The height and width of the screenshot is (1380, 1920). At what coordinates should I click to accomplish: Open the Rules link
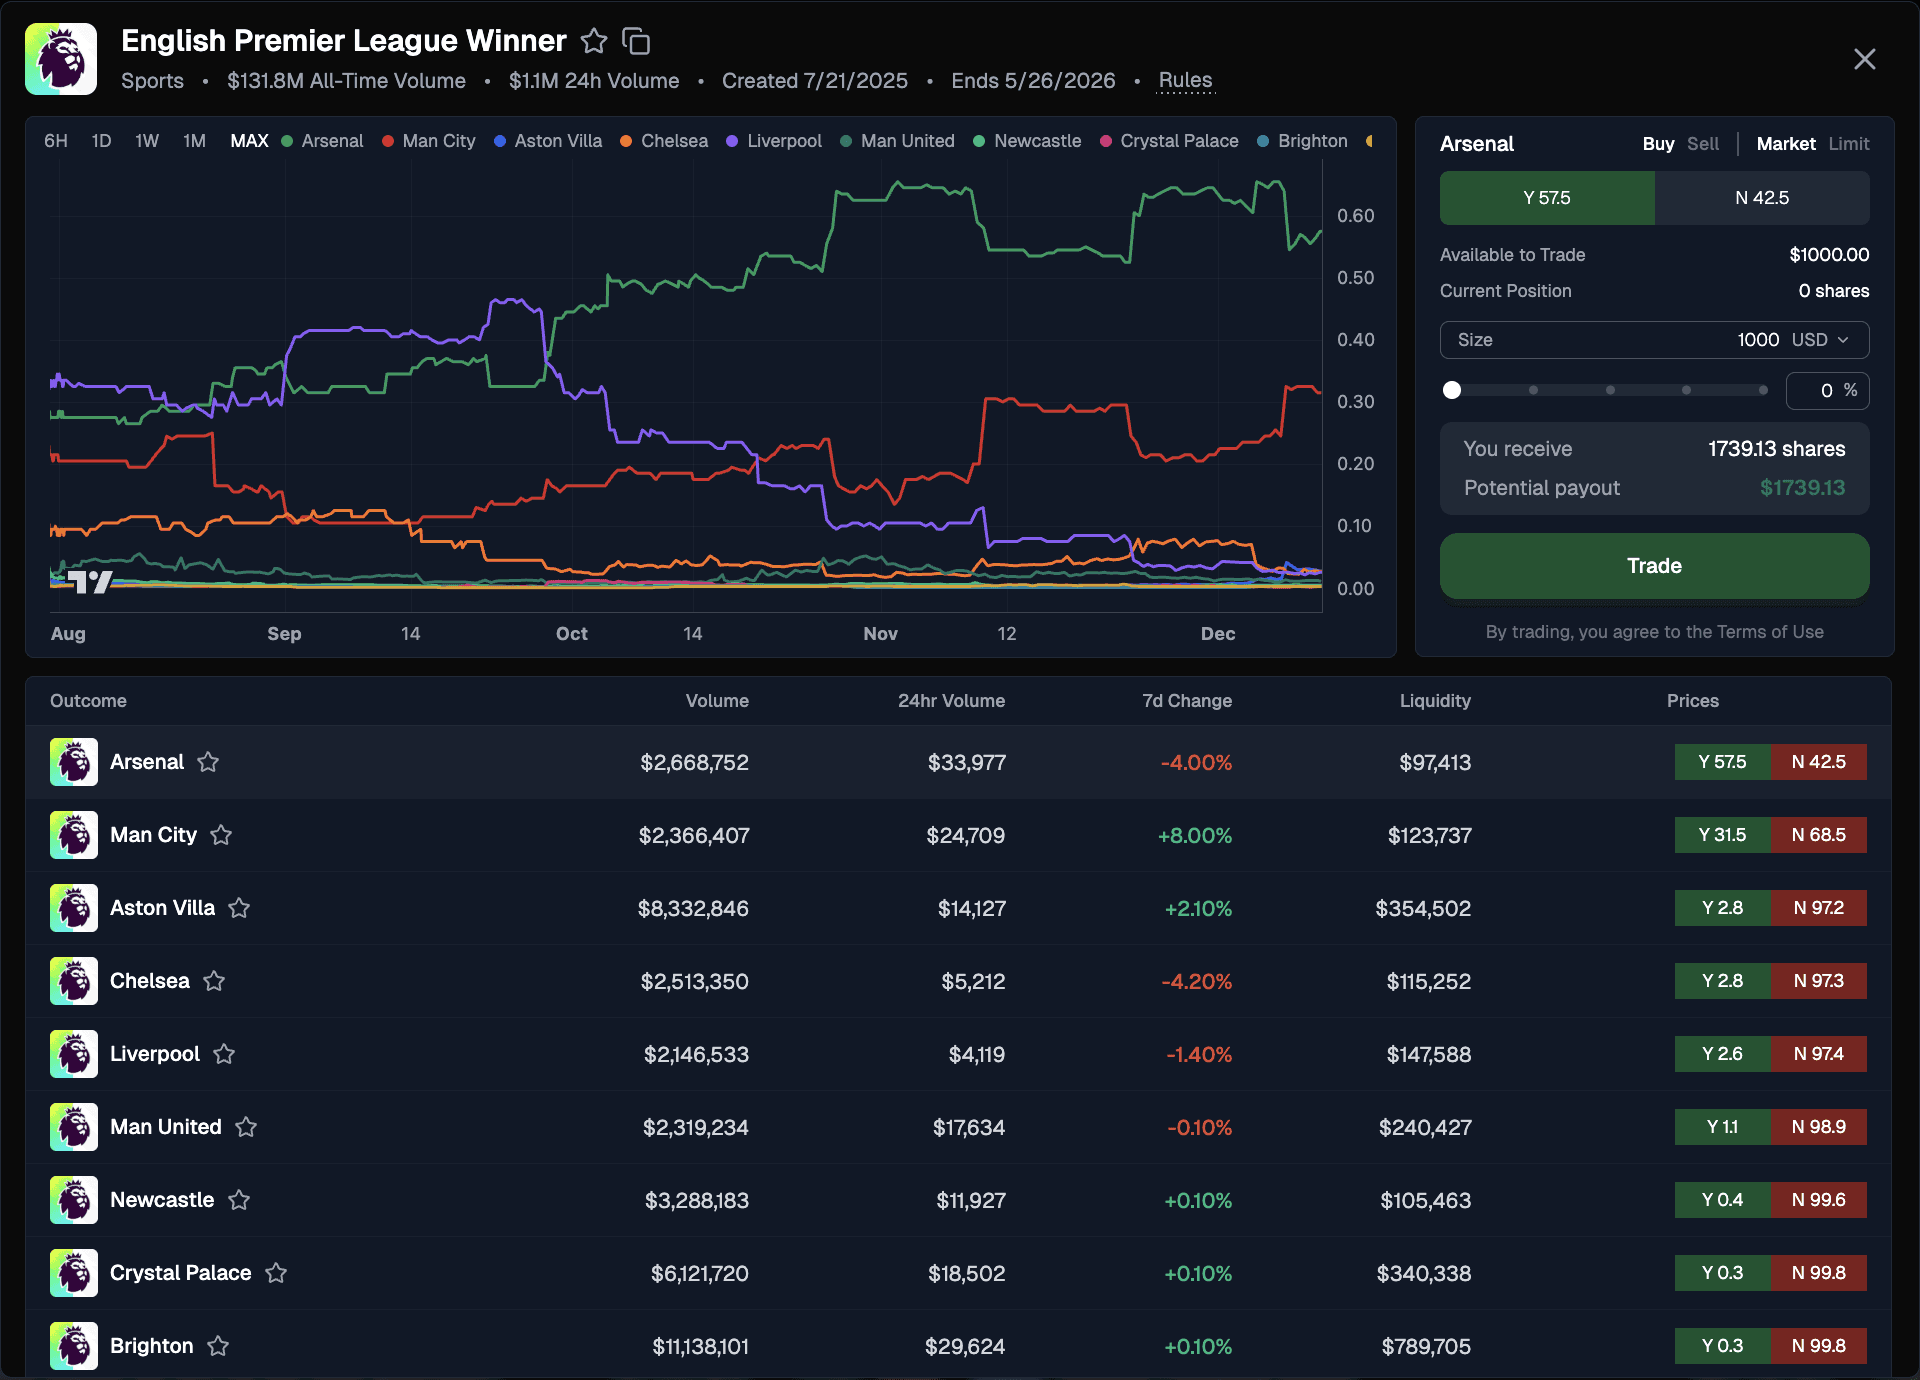click(1185, 80)
